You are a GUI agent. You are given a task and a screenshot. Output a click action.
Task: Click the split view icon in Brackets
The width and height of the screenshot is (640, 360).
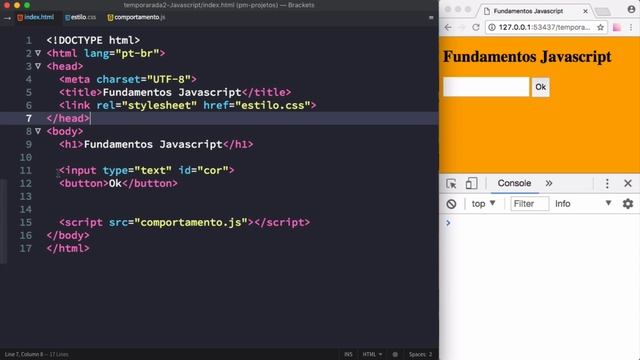(431, 18)
